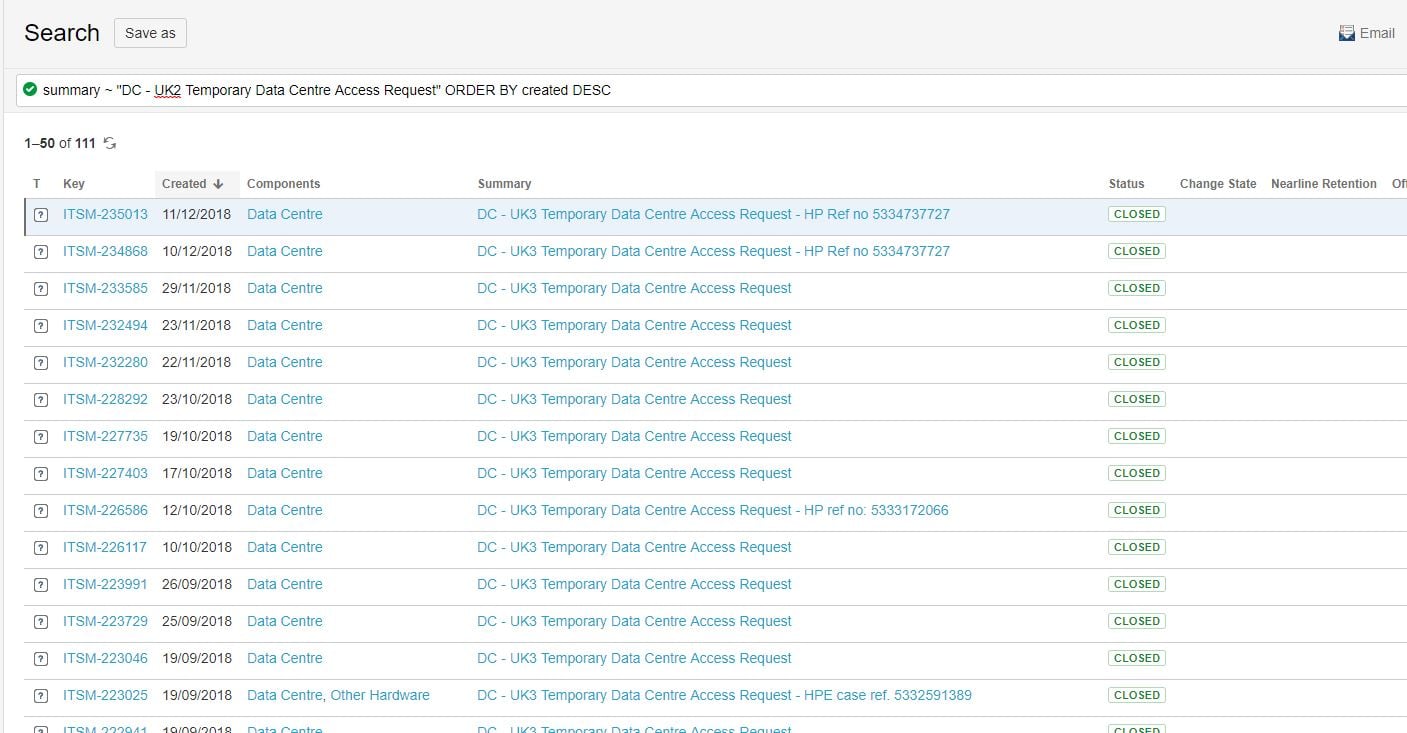
Task: Click issue type icon for ITSM-233585
Action: click(41, 289)
